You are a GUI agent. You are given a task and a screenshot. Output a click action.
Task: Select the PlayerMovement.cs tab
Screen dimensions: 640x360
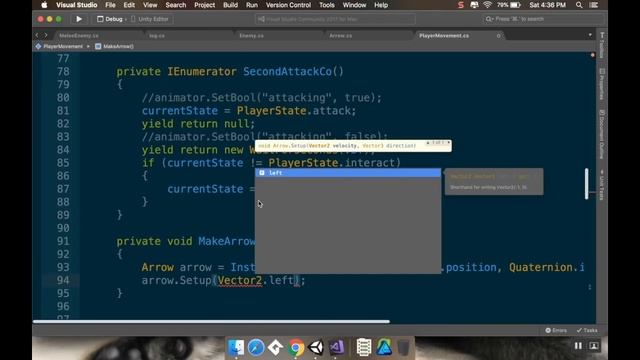point(444,36)
